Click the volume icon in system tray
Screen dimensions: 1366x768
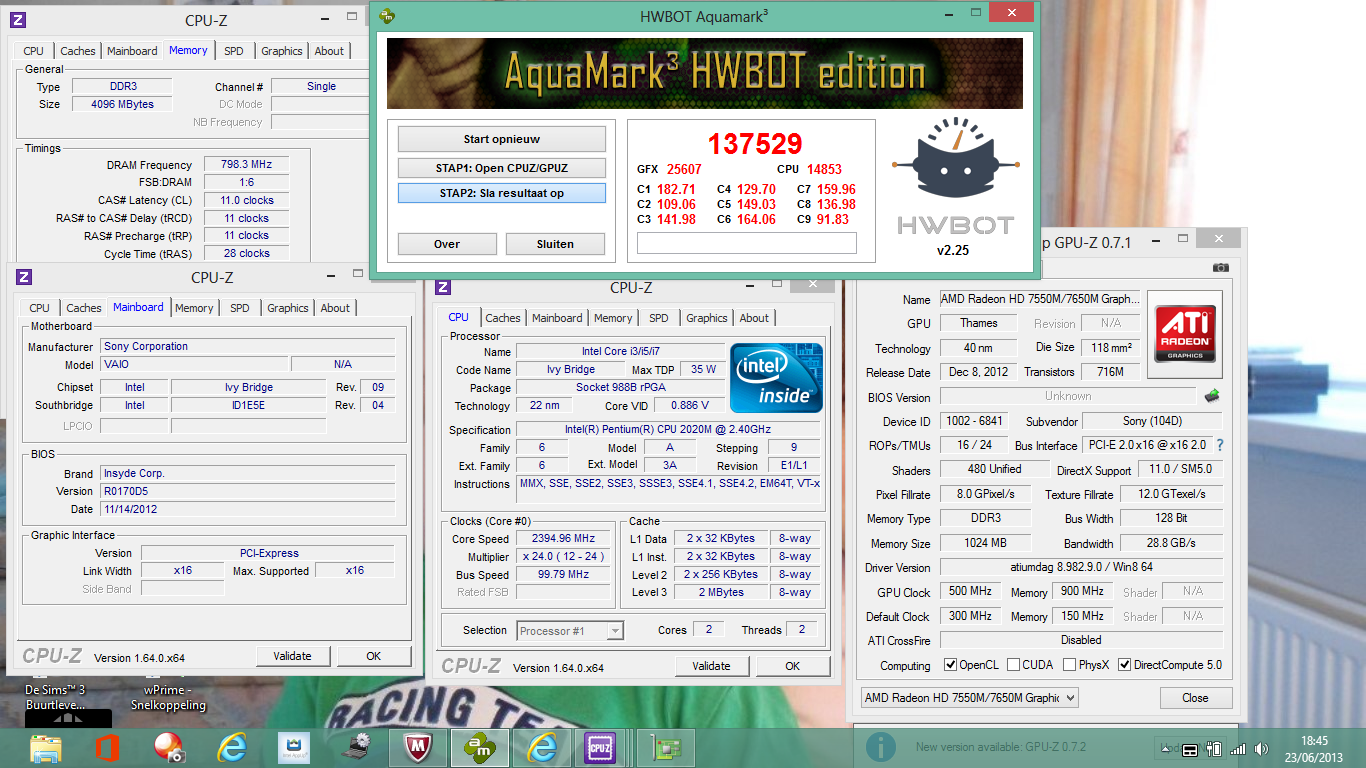click(x=1260, y=748)
